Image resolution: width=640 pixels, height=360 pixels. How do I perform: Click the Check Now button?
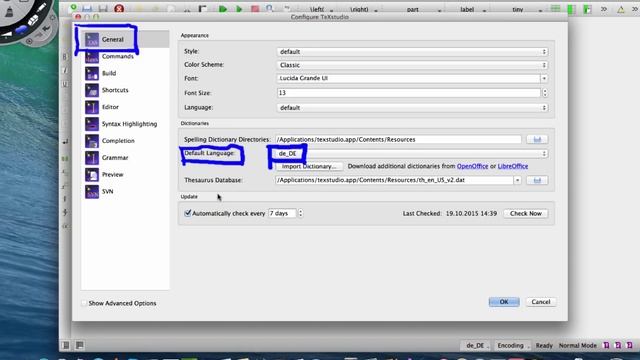coord(526,213)
